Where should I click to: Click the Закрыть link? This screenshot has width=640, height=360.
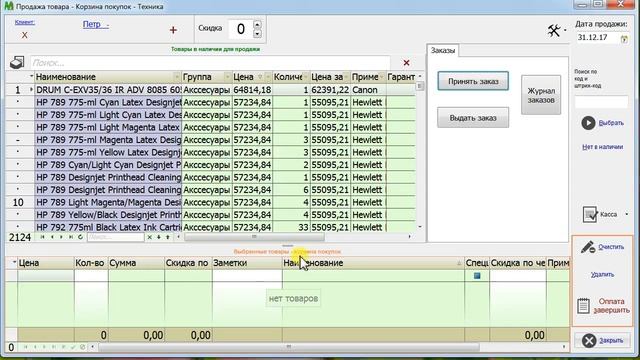pyautogui.click(x=611, y=340)
